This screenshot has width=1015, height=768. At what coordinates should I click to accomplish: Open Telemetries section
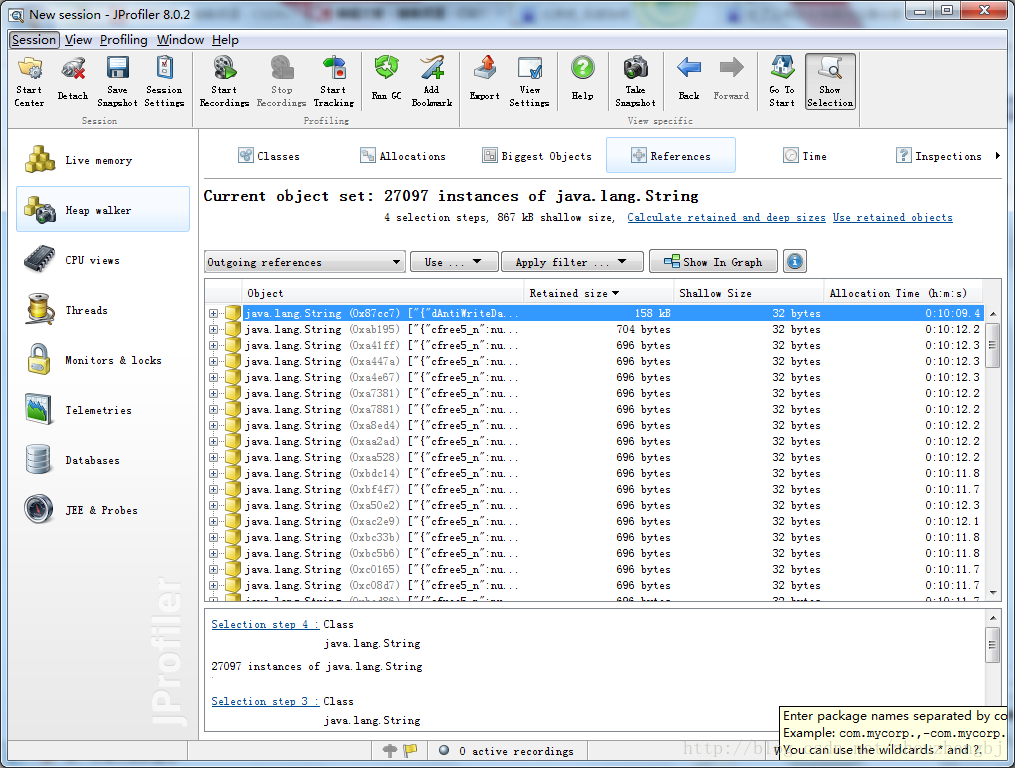coord(103,410)
